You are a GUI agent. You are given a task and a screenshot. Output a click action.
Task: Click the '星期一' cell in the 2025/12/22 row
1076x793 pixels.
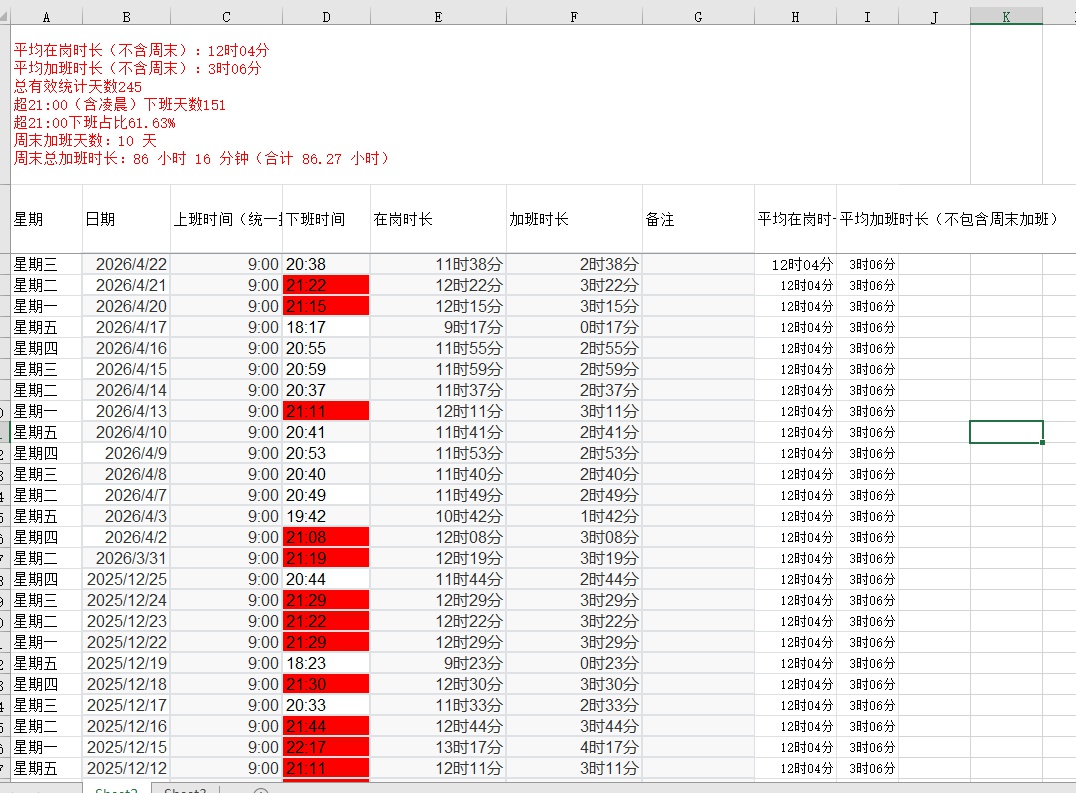tap(47, 642)
